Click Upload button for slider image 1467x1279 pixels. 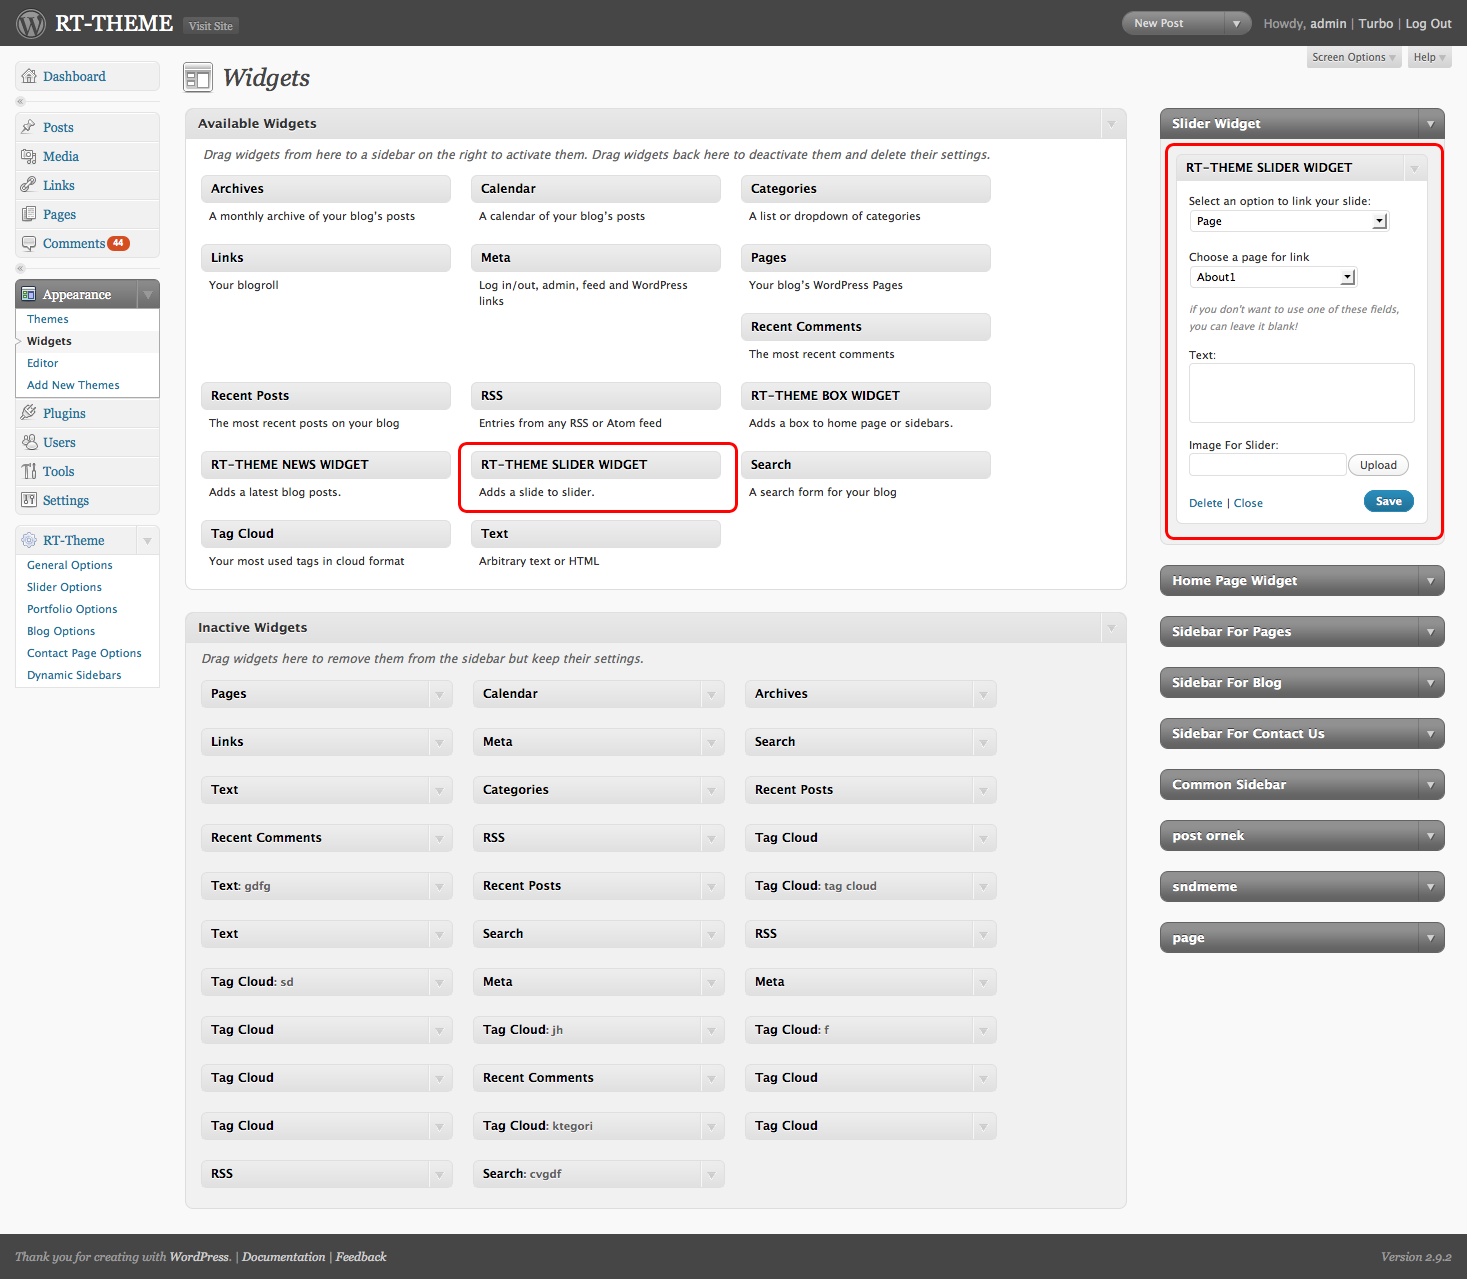[x=1378, y=465]
